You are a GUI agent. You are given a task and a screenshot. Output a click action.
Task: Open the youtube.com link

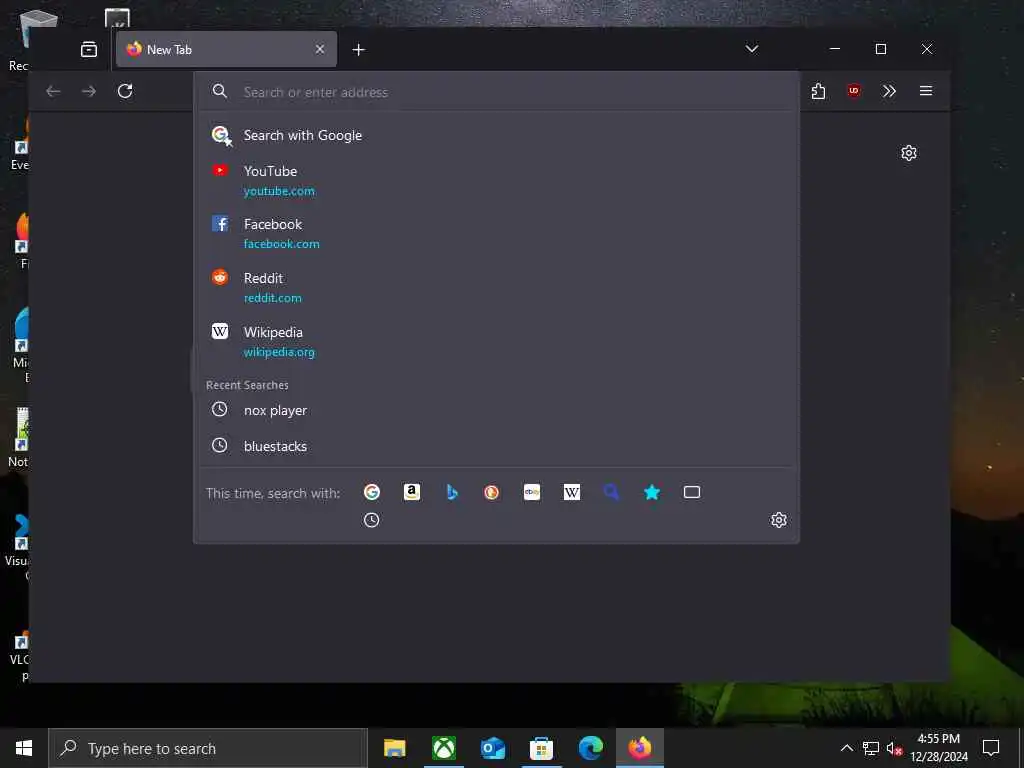click(279, 191)
